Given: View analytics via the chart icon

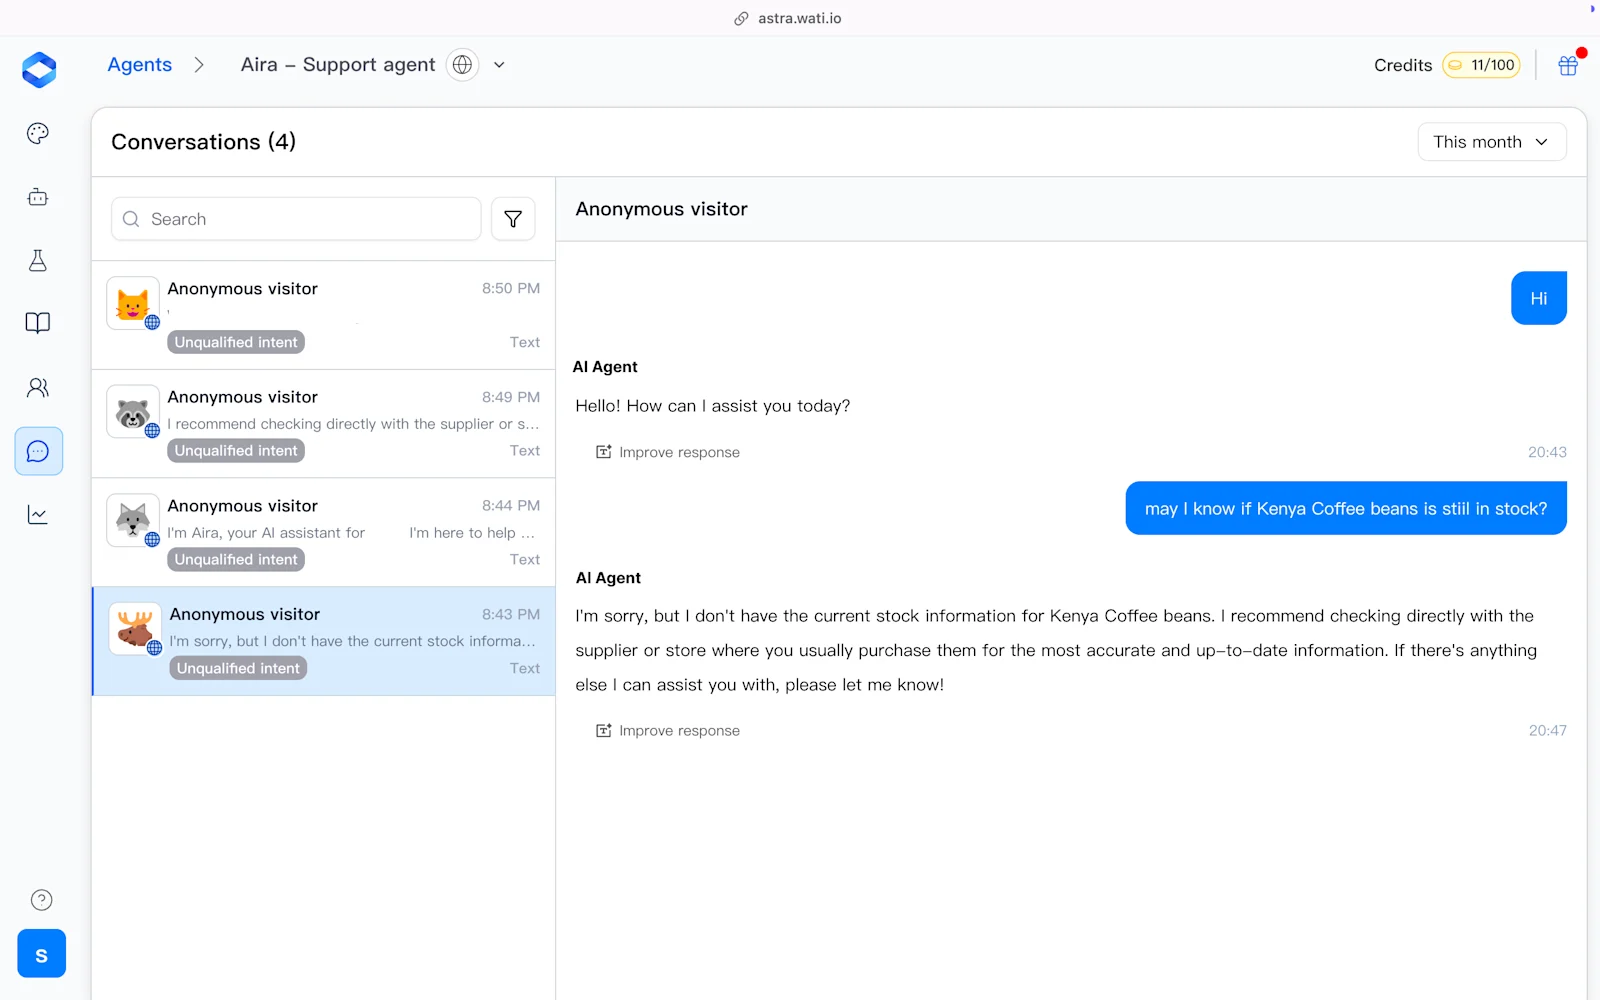Looking at the screenshot, I should tap(37, 514).
